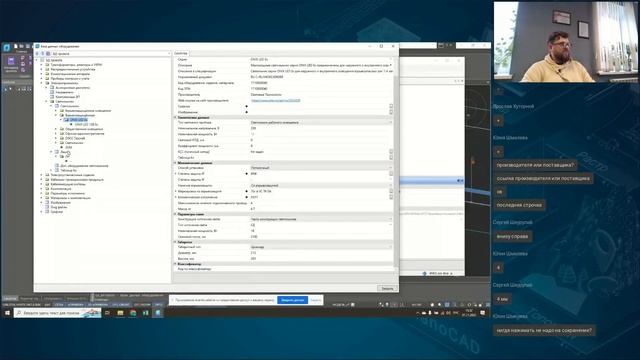Collapse the Технические данные section
This screenshot has width=640, height=360.
coord(176,118)
